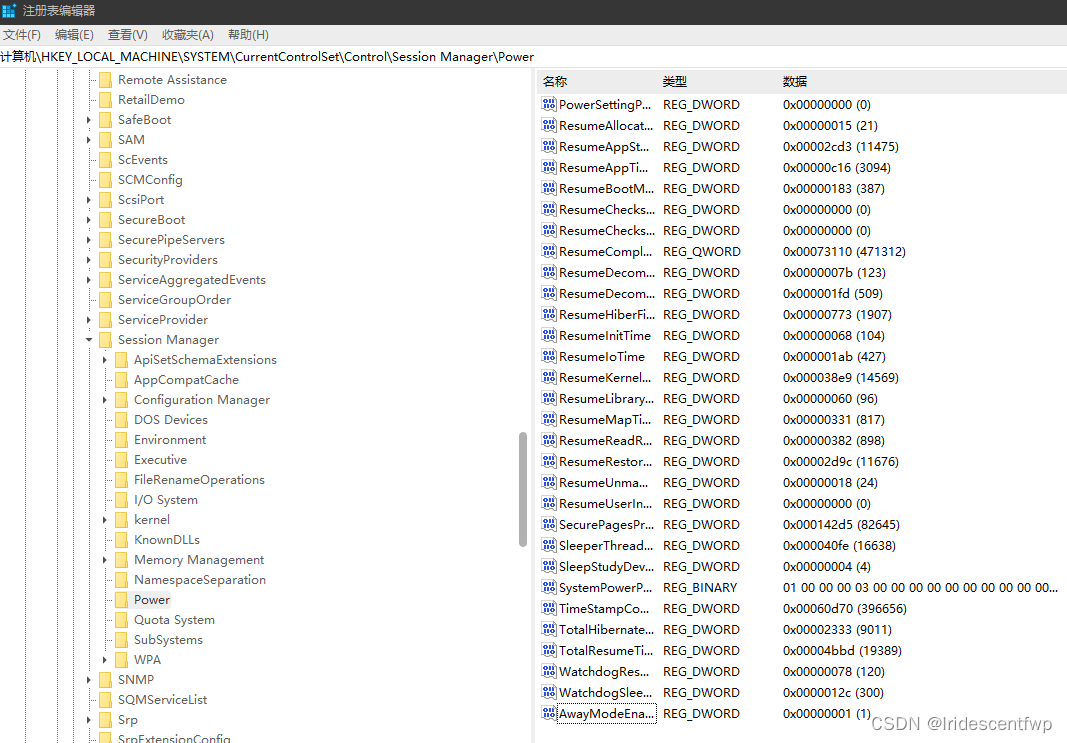Expand the SafeBoot key arrow
Screen dimensions: 1067x743
coord(89,120)
